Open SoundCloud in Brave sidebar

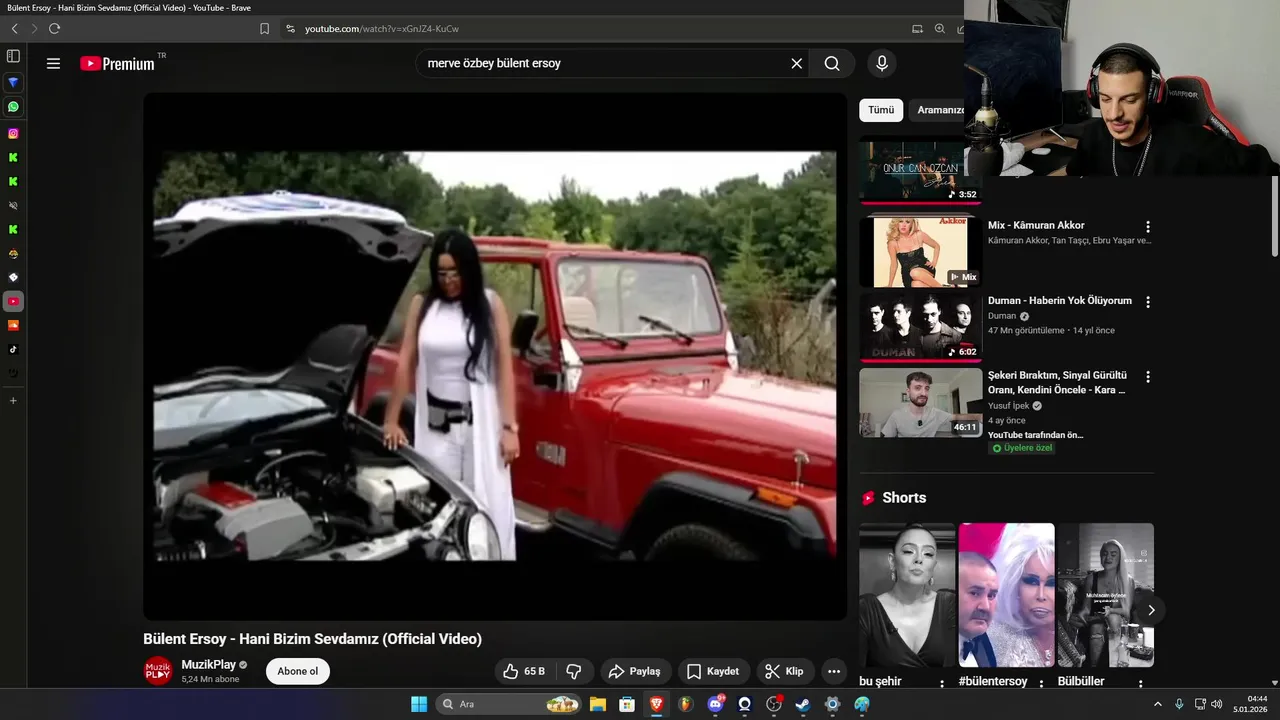click(13, 325)
